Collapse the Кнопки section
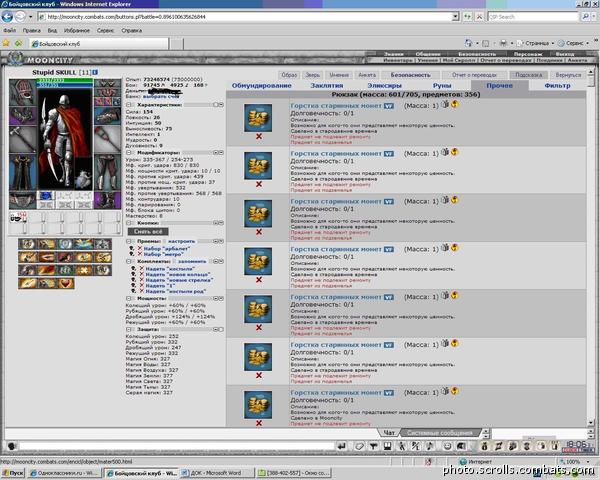Image resolution: width=600 pixels, height=480 pixels. point(129,222)
